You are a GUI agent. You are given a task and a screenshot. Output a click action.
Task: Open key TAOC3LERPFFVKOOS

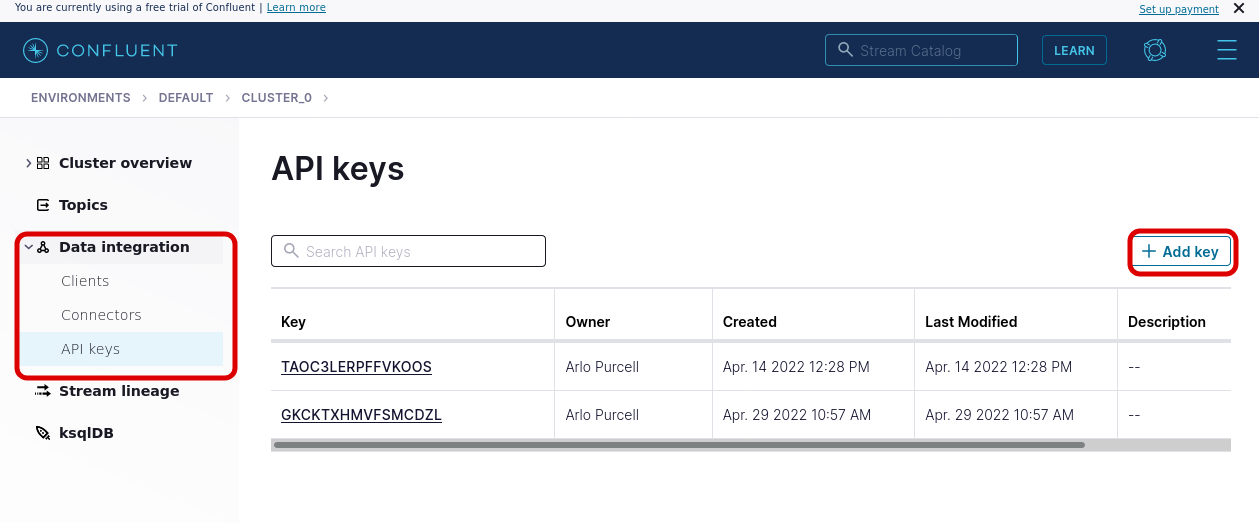(x=356, y=367)
